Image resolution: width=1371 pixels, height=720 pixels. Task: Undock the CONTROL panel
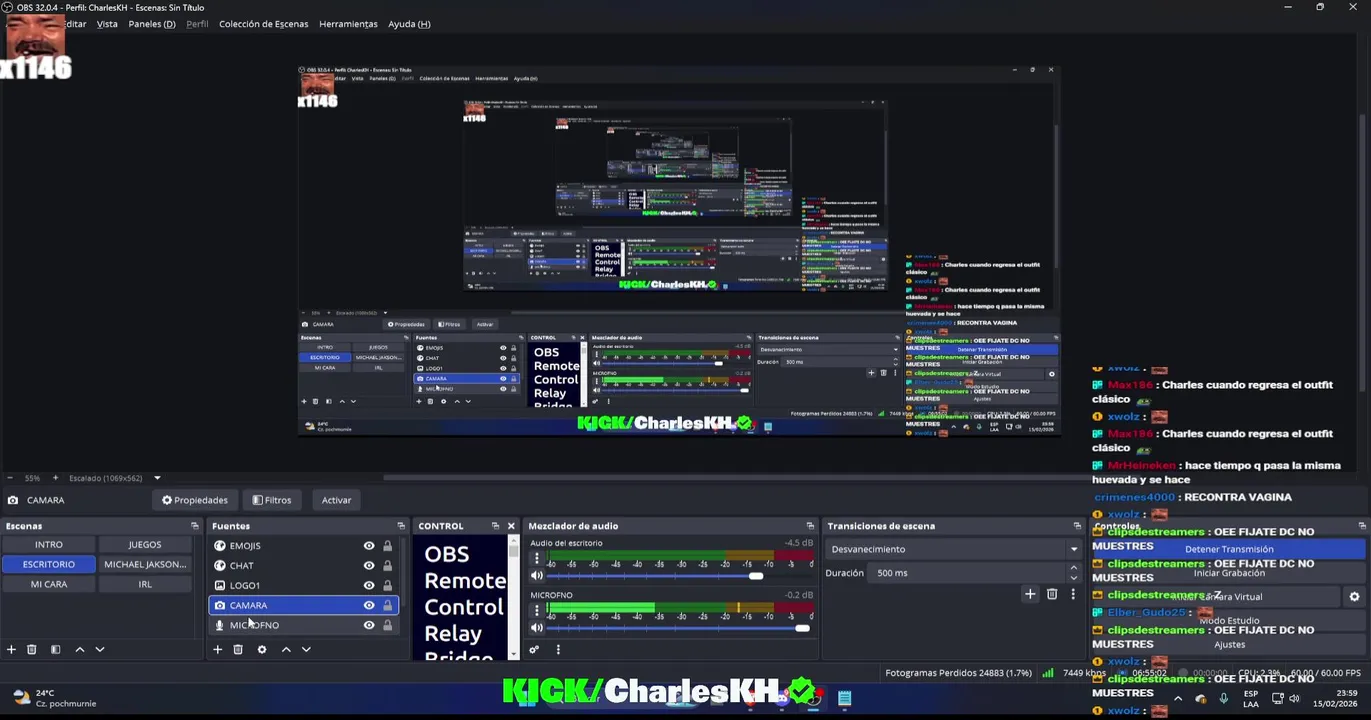click(495, 526)
